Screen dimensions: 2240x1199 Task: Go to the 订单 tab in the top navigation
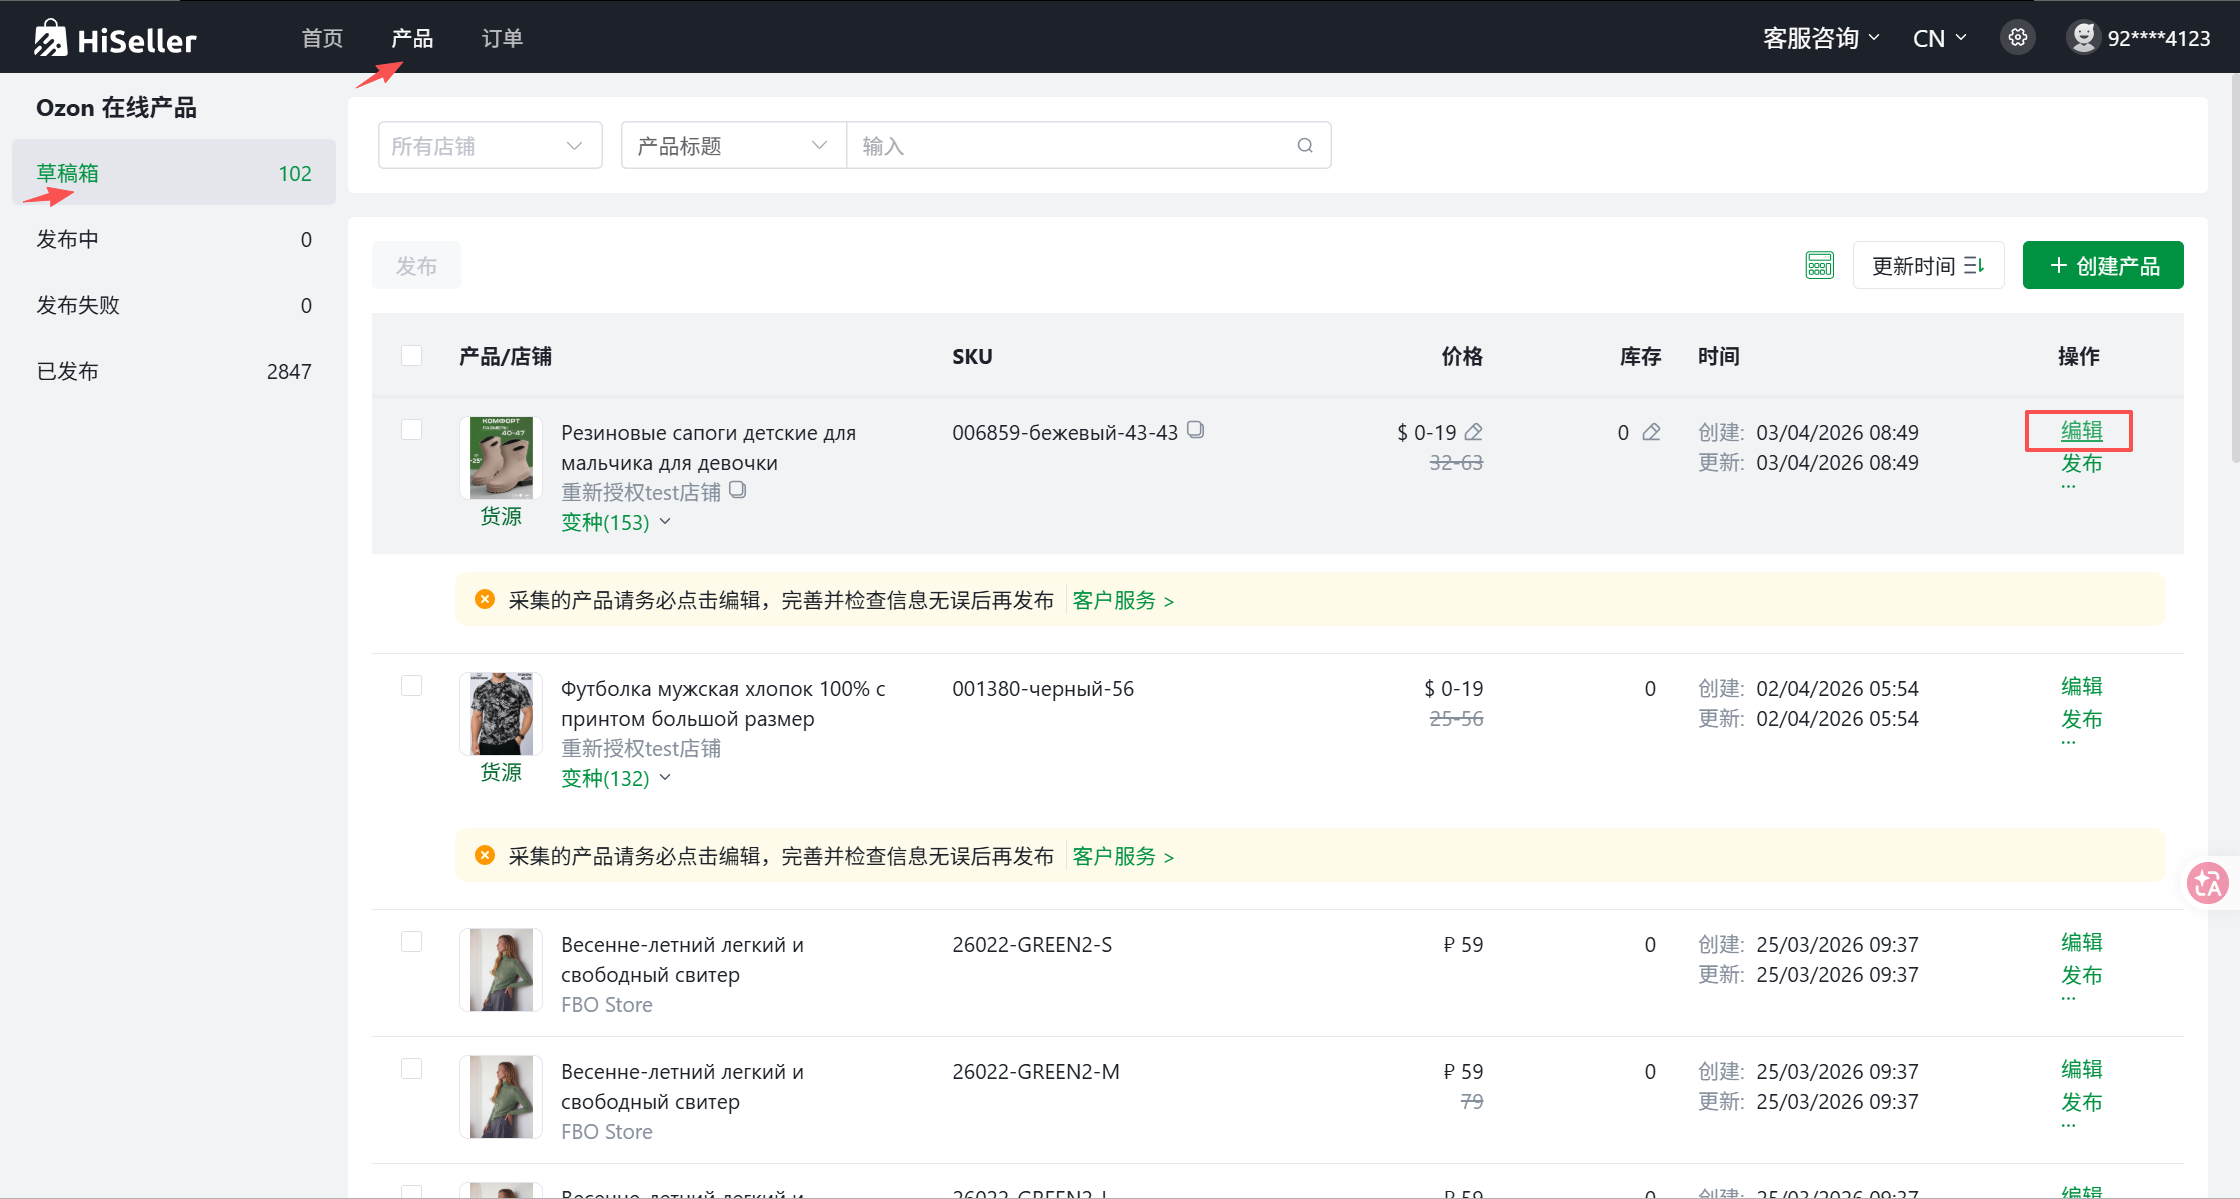(x=502, y=38)
